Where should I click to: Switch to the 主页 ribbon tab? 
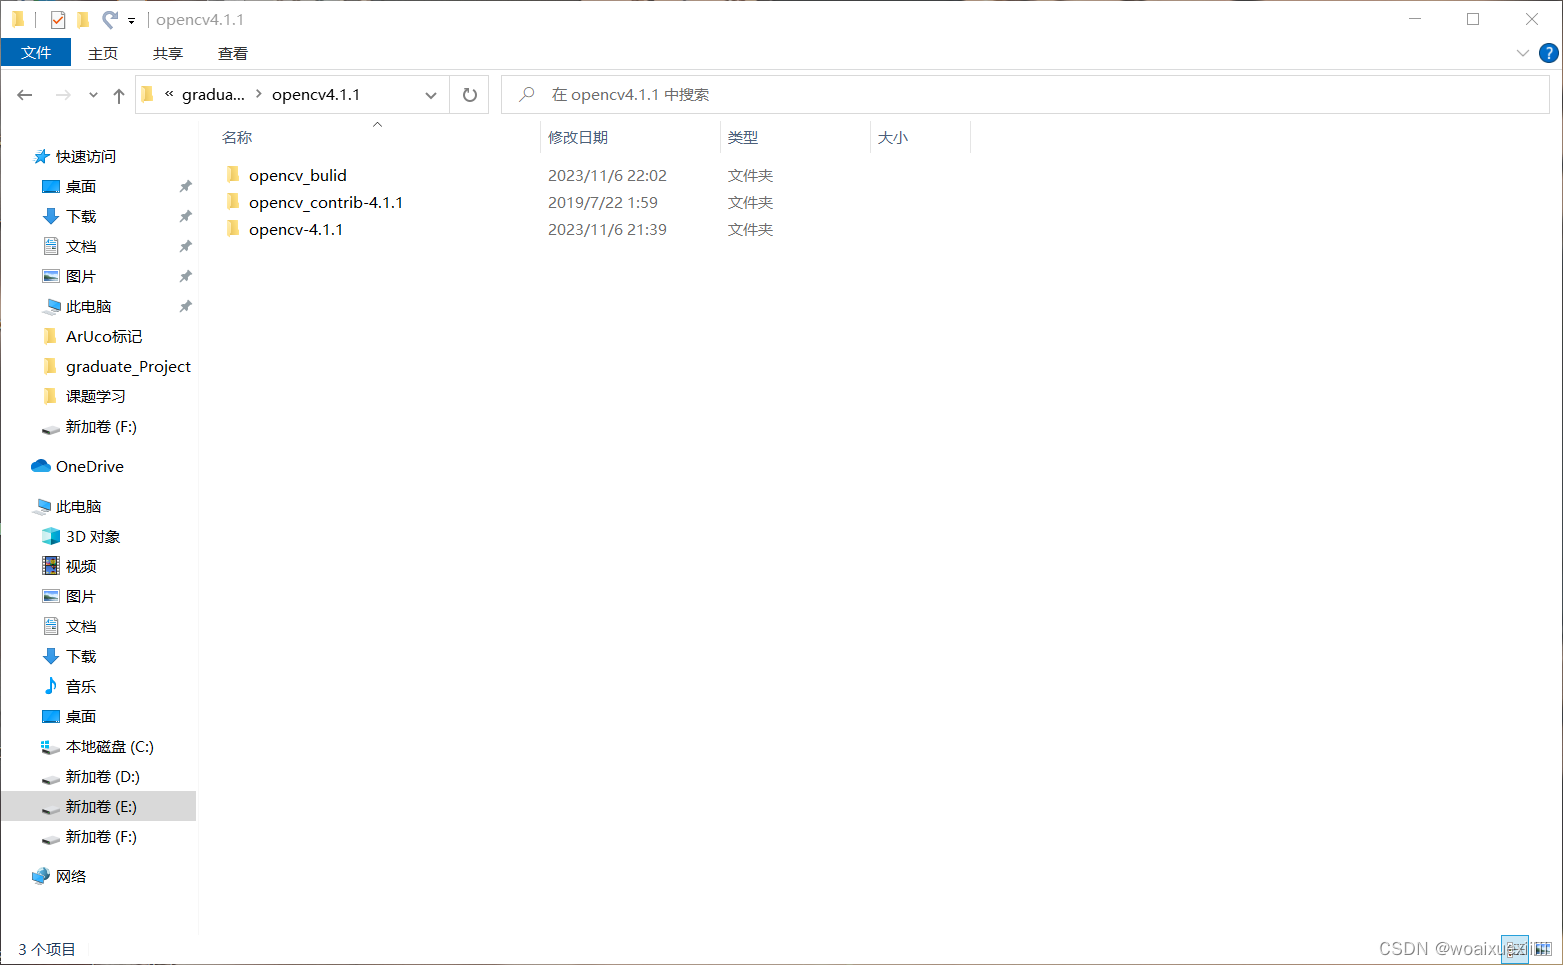point(103,53)
